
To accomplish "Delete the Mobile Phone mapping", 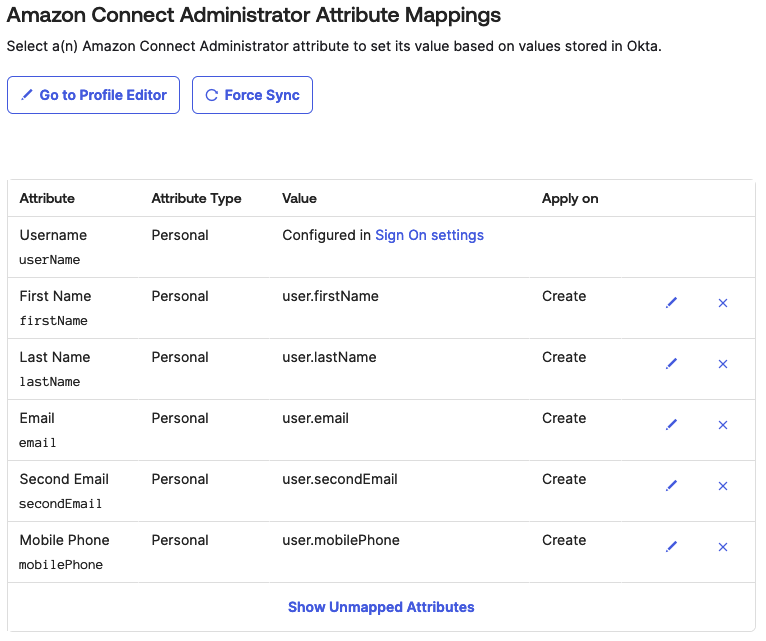I will (x=723, y=547).
